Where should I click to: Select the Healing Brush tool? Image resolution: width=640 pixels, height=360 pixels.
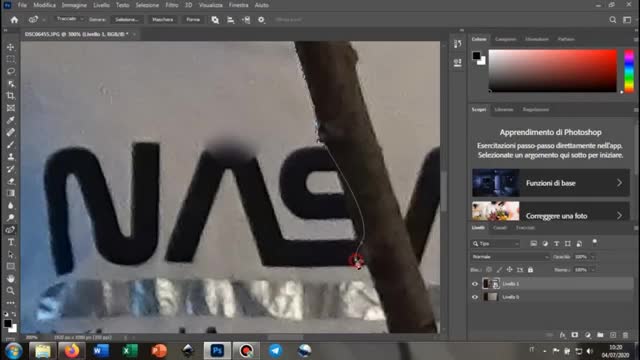pos(11,132)
